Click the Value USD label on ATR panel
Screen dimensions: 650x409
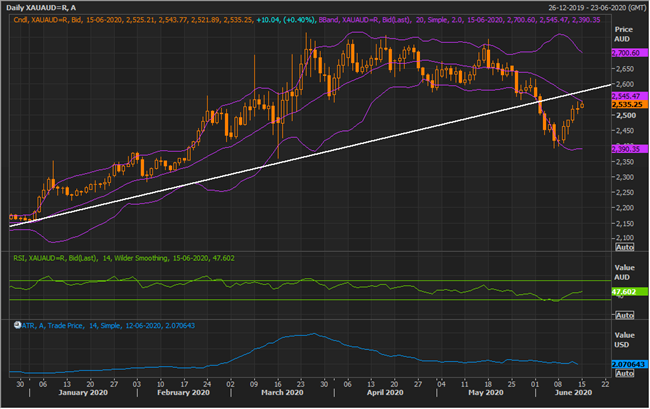[623, 340]
